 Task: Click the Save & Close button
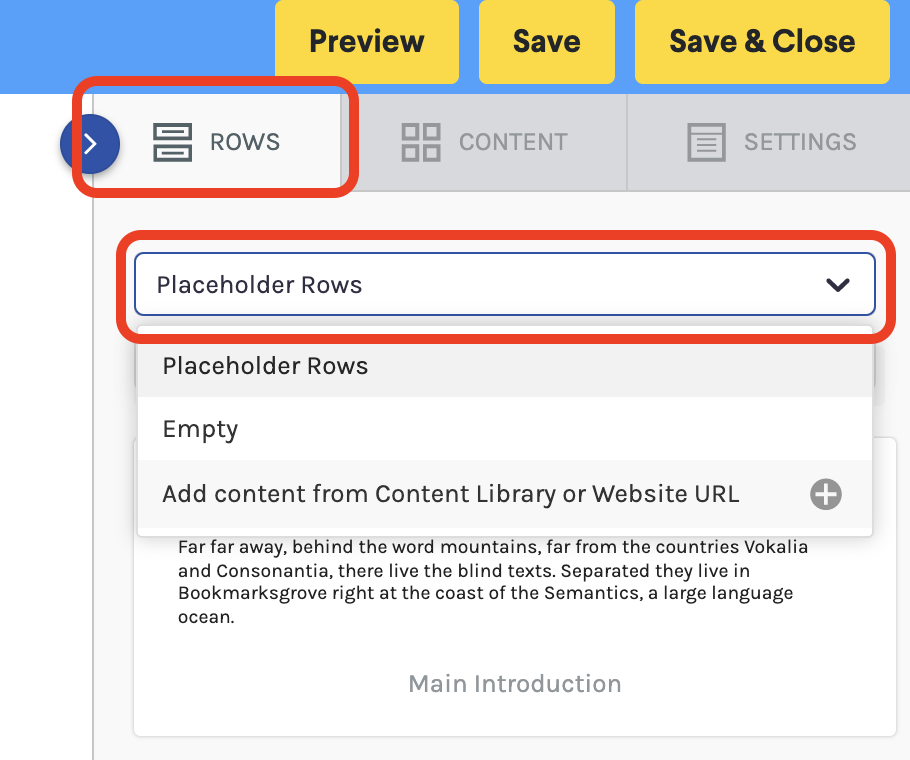click(762, 42)
